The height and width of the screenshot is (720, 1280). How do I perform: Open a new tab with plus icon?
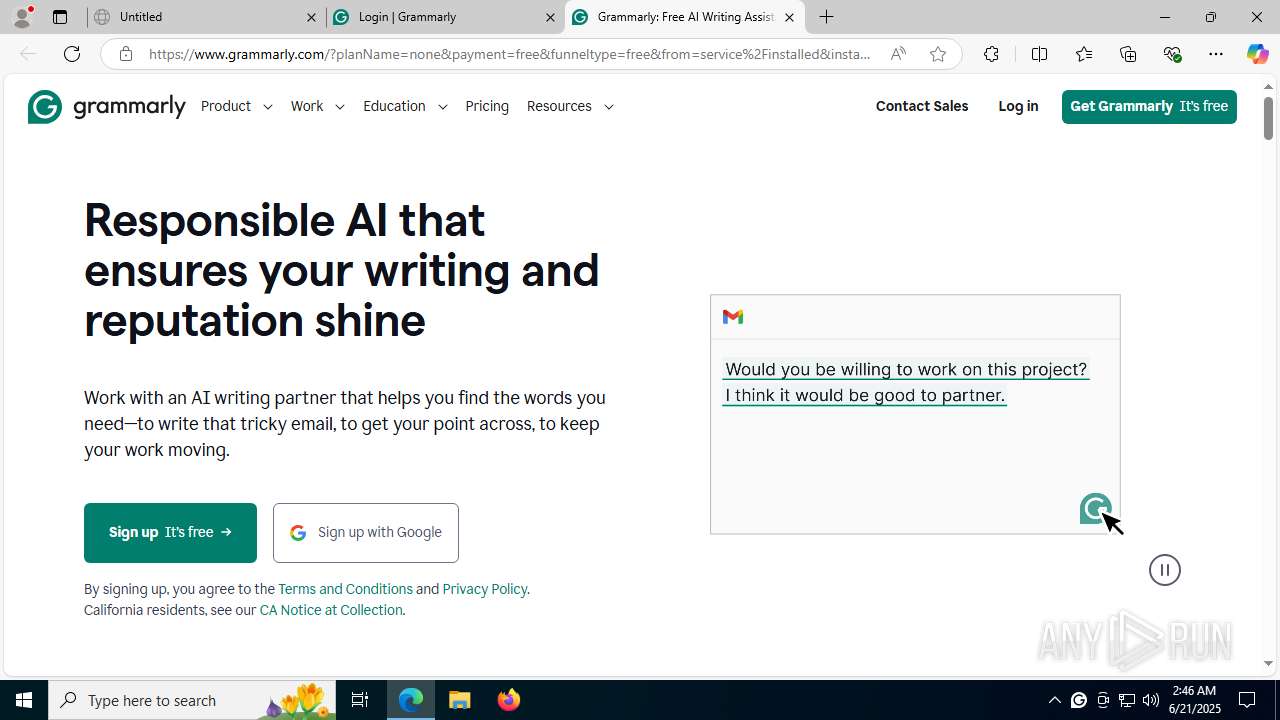pyautogui.click(x=827, y=17)
